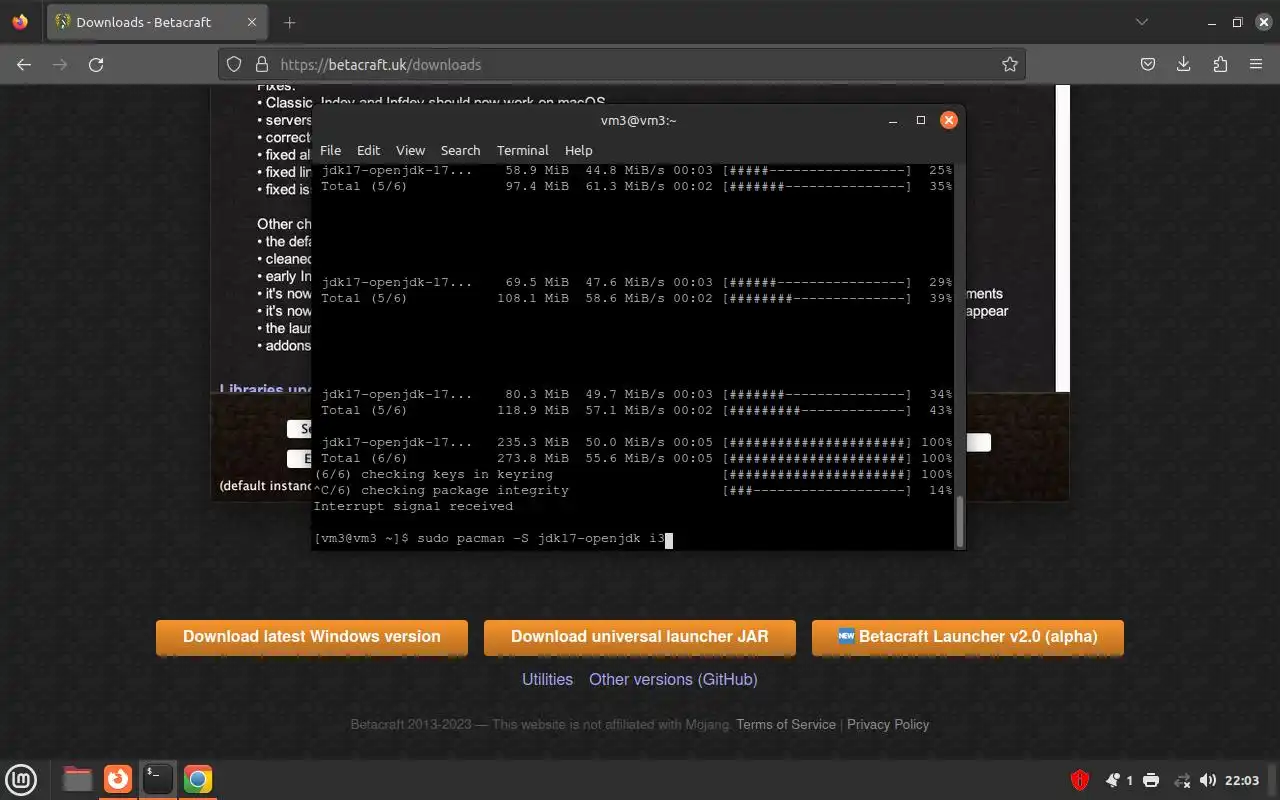Click the page scrollbar in the changelog box
This screenshot has height=800, width=1280.
[x=1063, y=238]
